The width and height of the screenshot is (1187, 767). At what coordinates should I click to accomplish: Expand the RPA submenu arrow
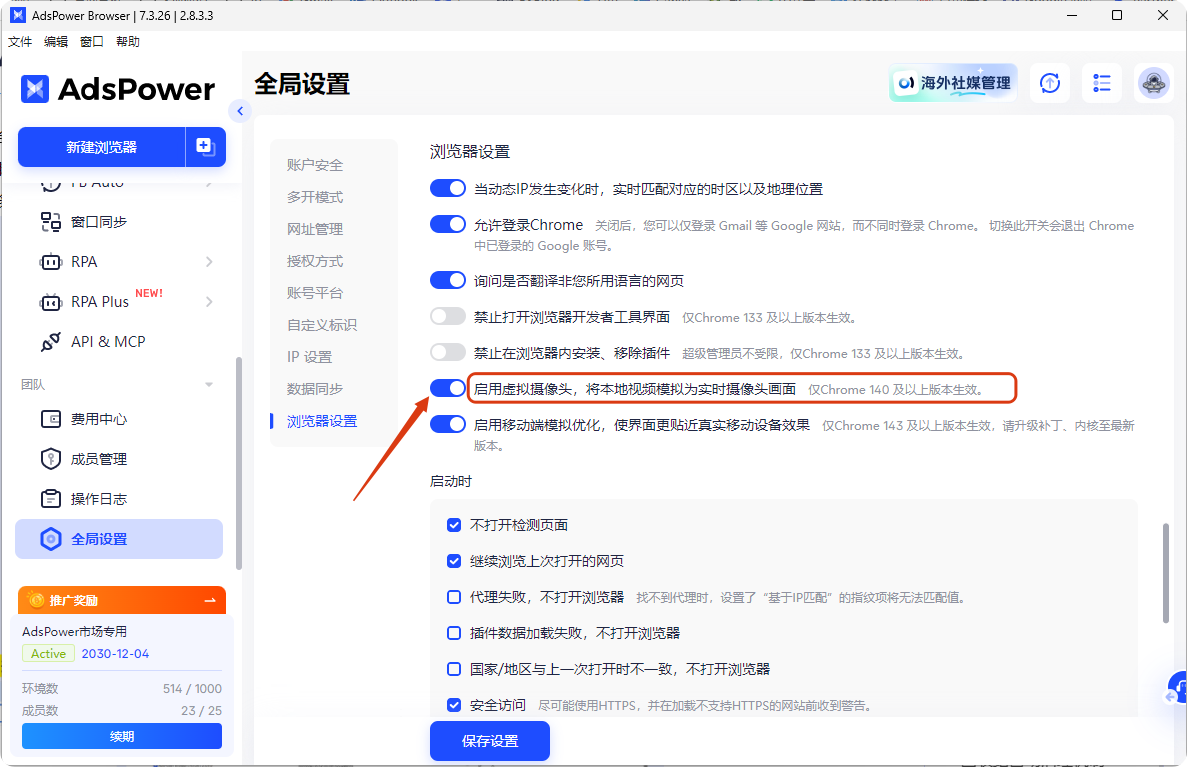pos(209,261)
